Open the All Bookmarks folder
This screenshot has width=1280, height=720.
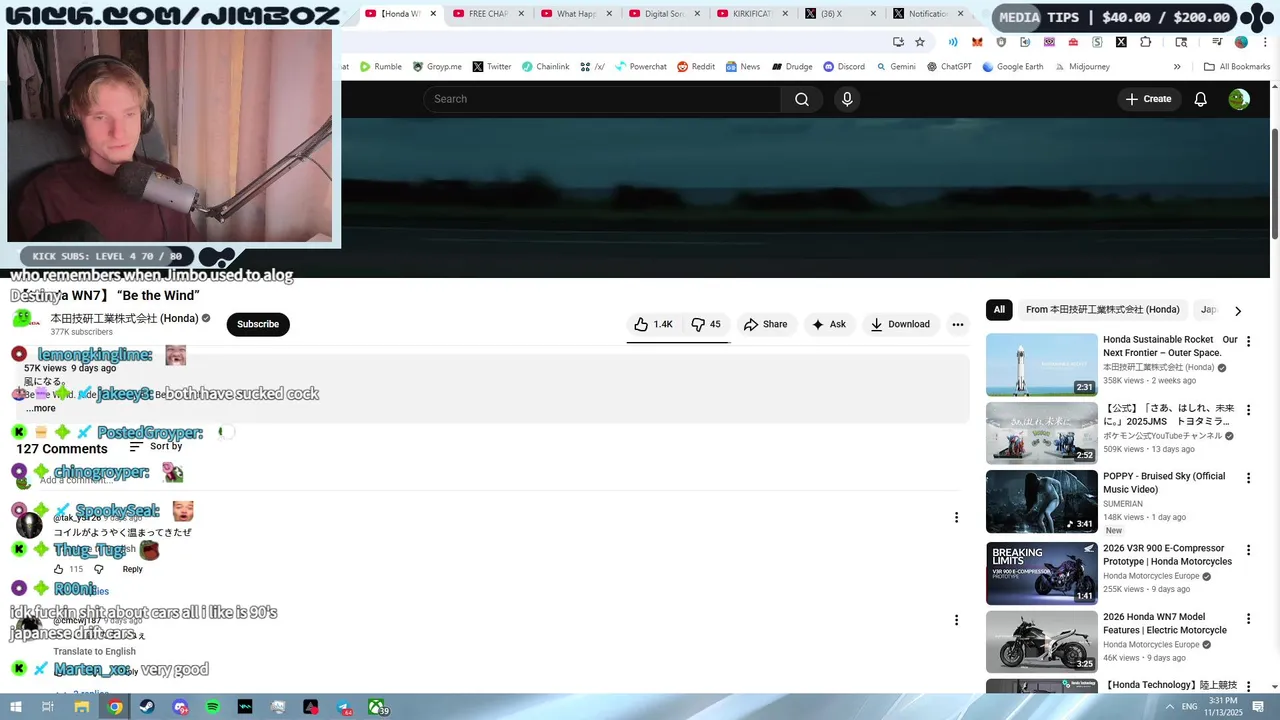click(x=1237, y=67)
